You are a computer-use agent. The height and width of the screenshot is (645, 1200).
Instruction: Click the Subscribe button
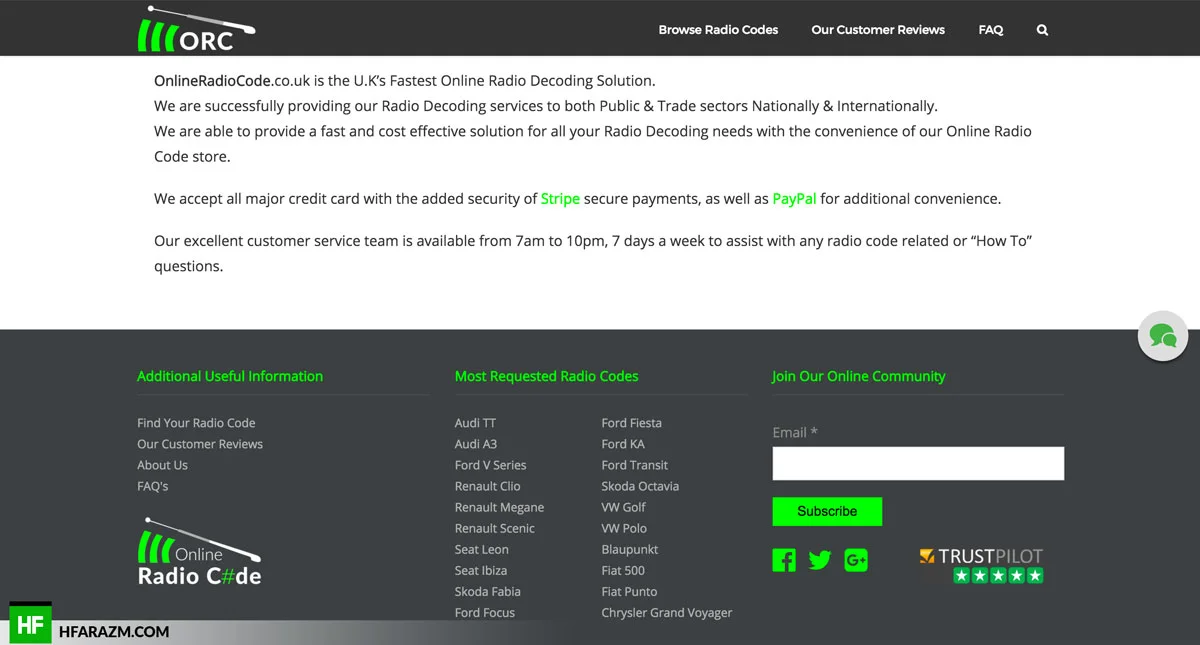827,511
